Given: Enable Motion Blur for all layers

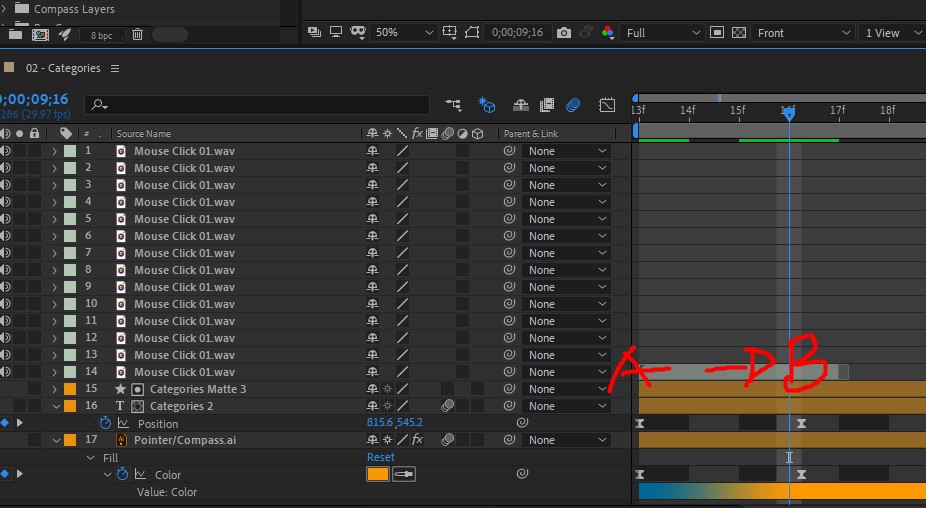Looking at the screenshot, I should (573, 105).
